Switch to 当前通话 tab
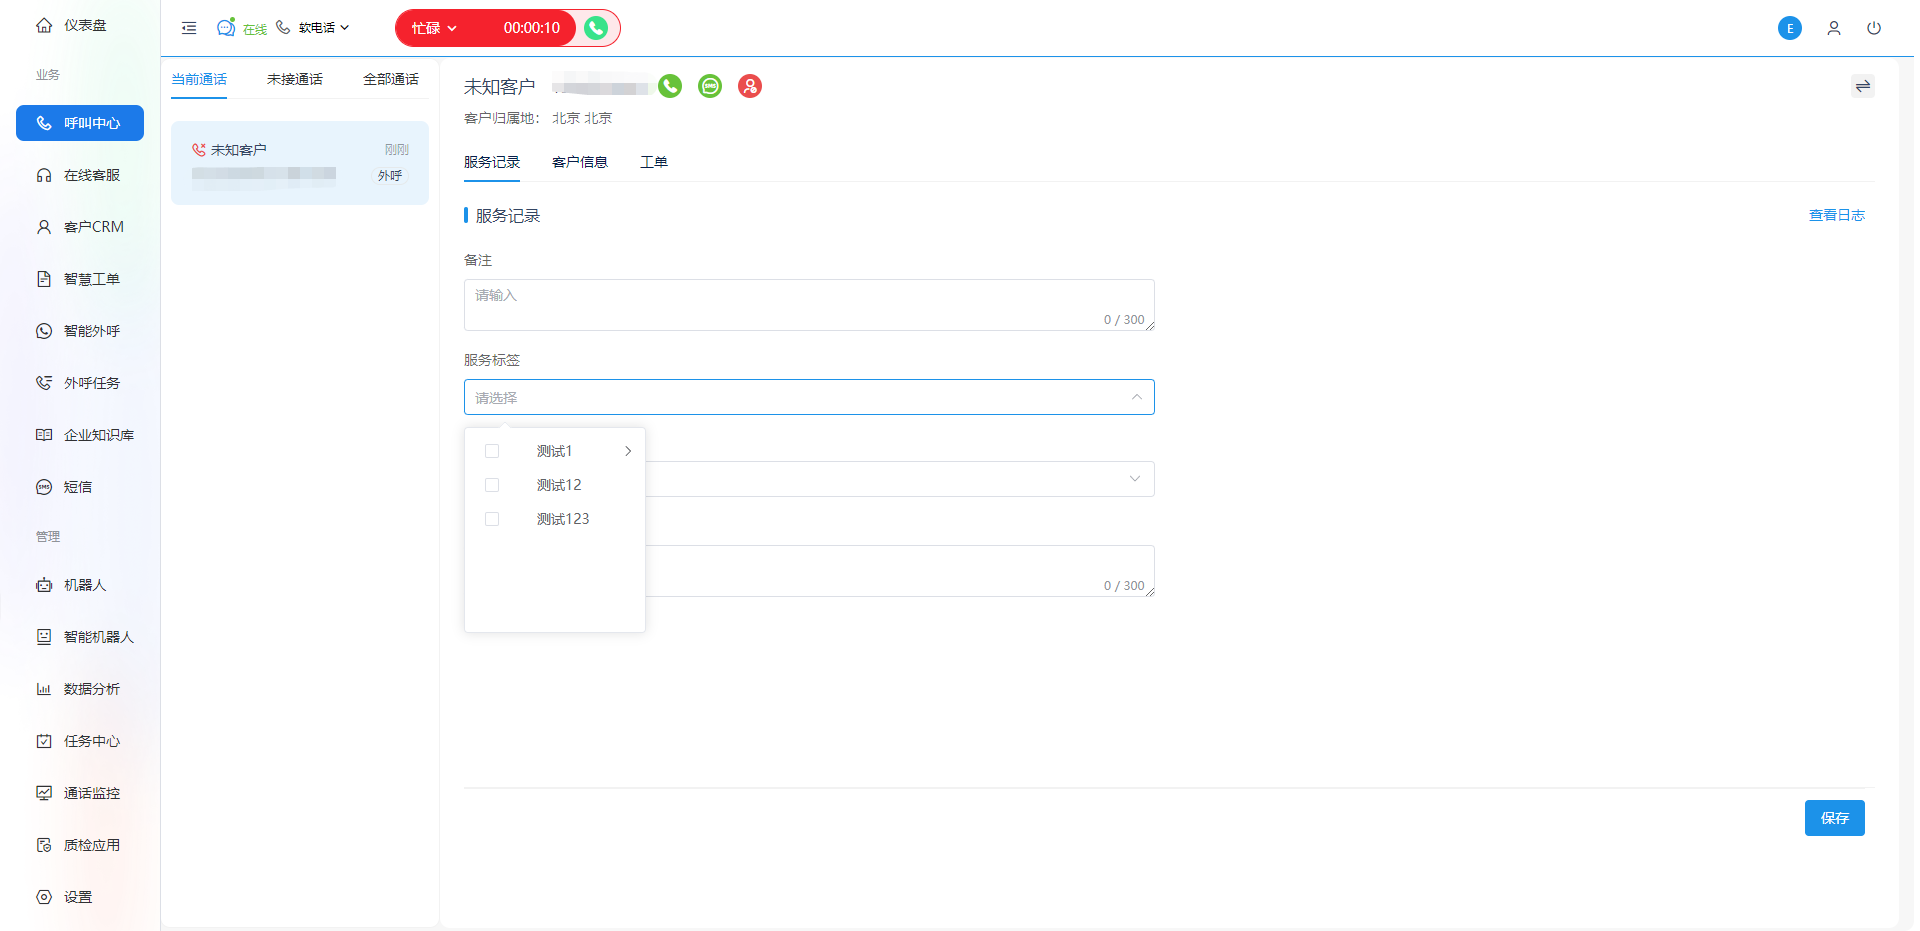This screenshot has width=1920, height=931. click(199, 79)
